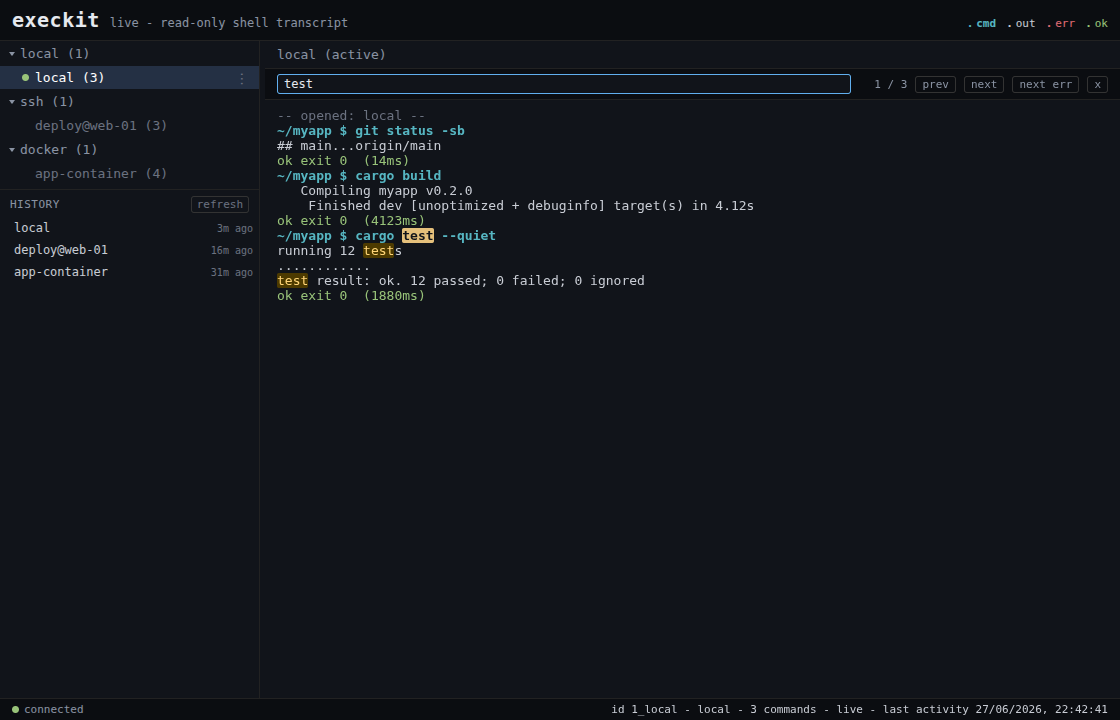The height and width of the screenshot is (720, 1120).
Task: Click the Finished dev target(s) line
Action: [x=531, y=206]
